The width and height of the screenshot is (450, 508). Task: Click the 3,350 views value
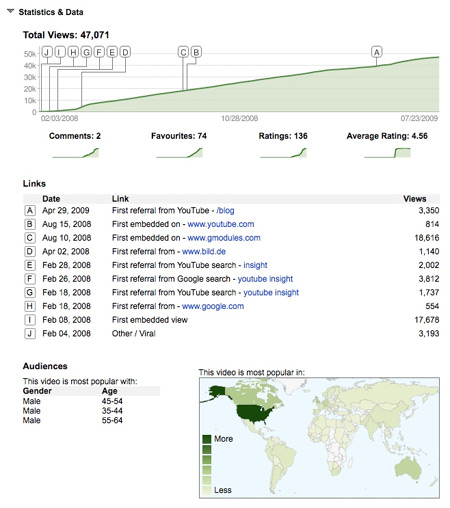(x=429, y=211)
